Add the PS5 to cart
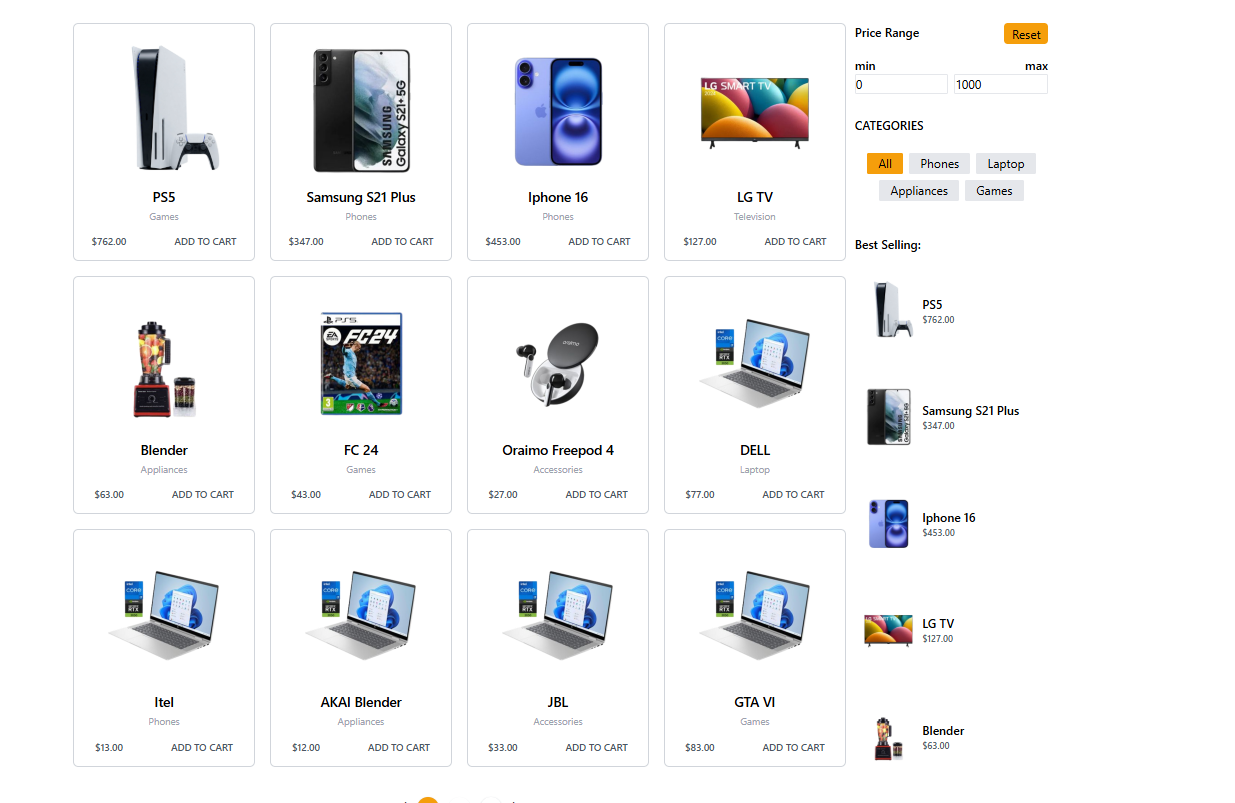 205,242
